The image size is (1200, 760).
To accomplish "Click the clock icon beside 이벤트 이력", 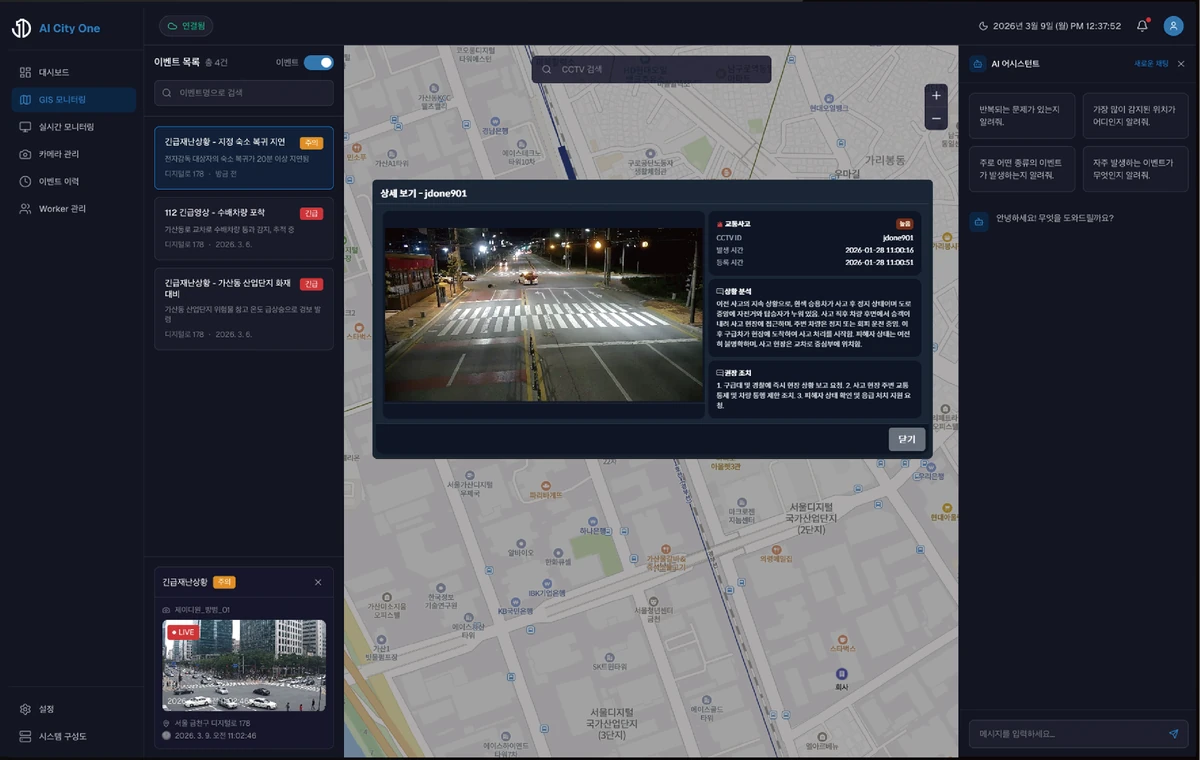I will tap(26, 181).
